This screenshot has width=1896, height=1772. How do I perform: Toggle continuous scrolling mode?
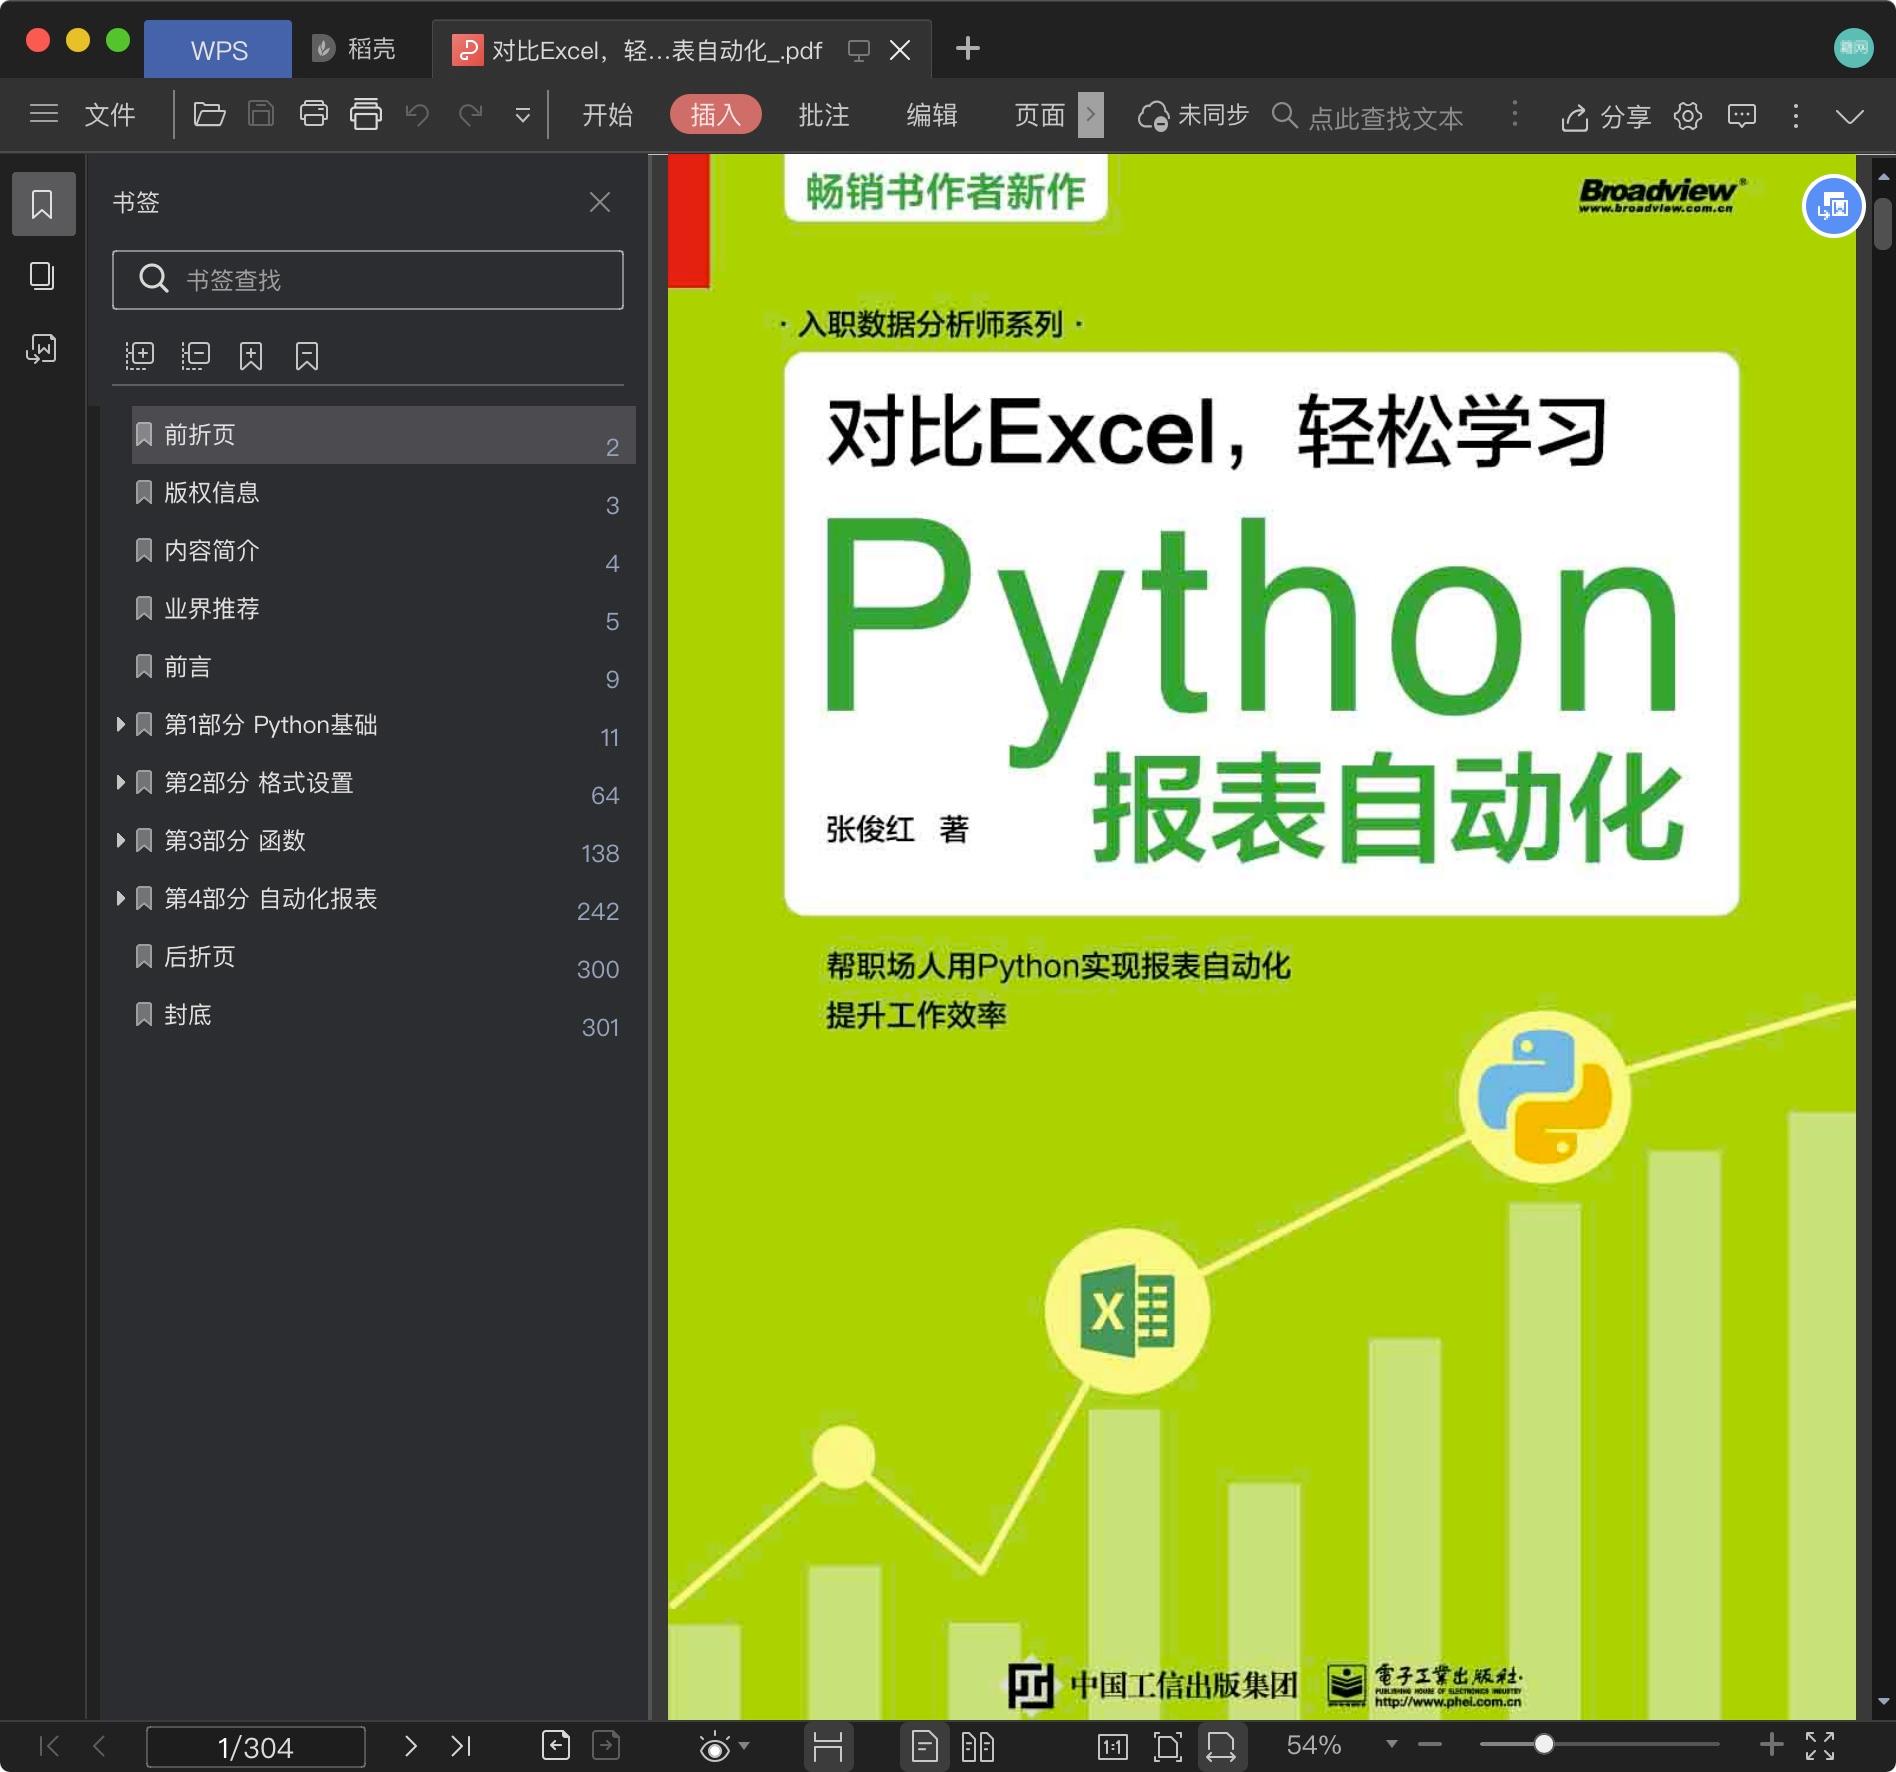(x=828, y=1747)
